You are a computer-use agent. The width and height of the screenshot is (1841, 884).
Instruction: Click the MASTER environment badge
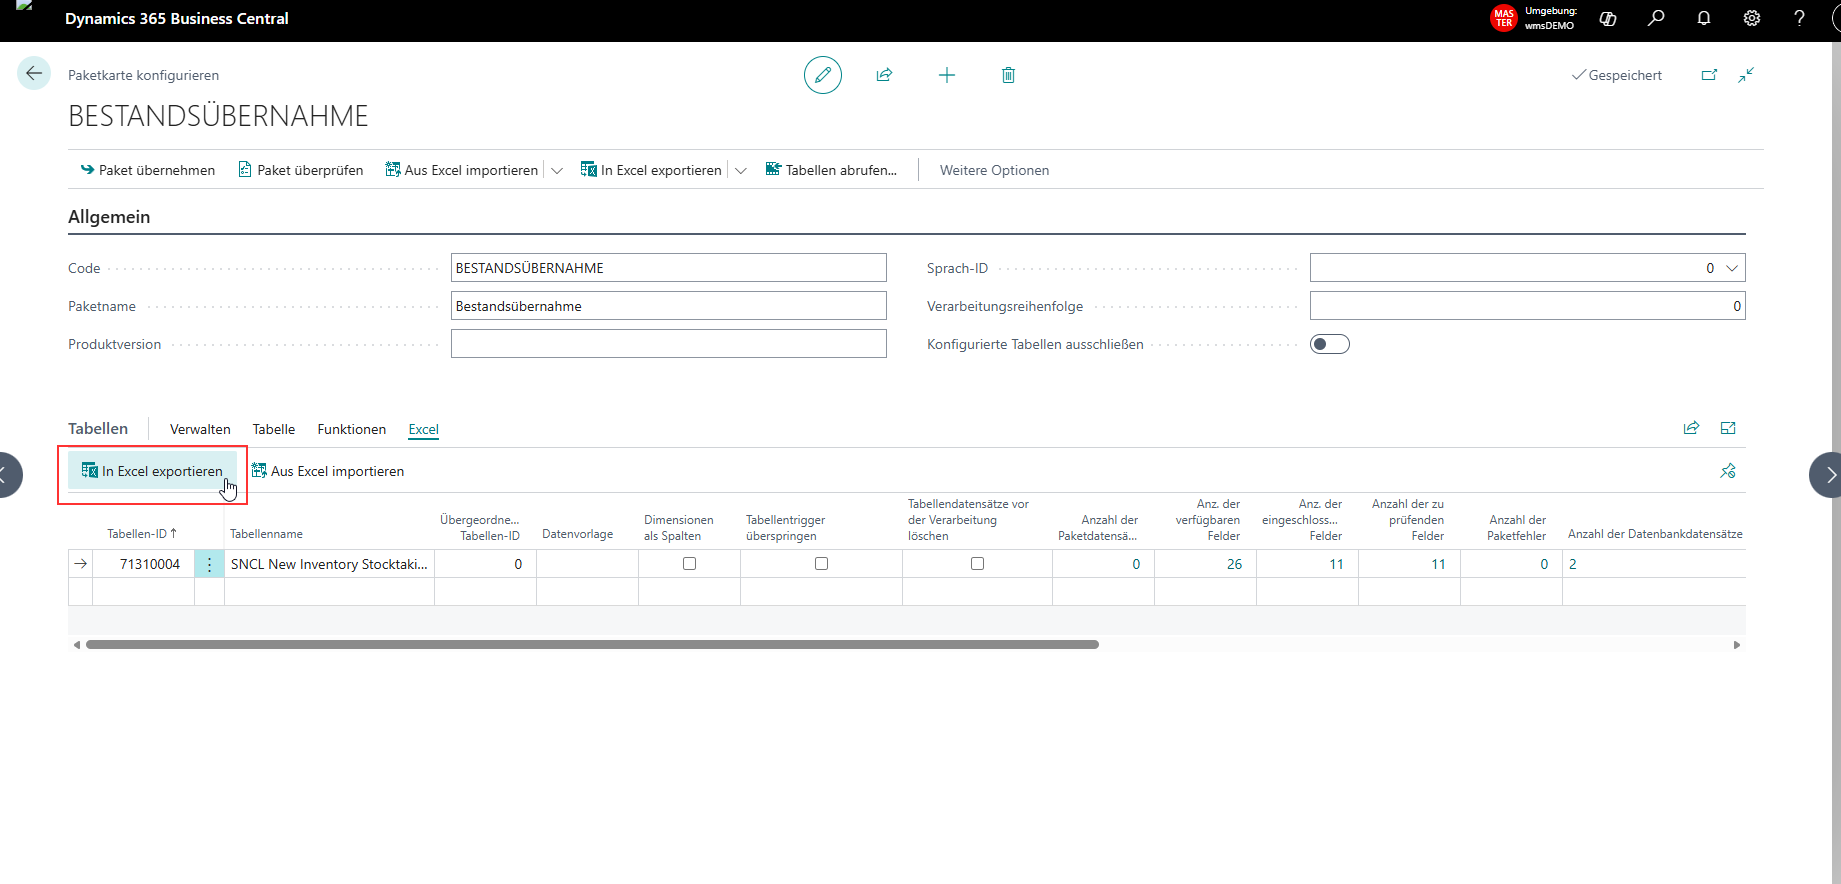(1504, 18)
